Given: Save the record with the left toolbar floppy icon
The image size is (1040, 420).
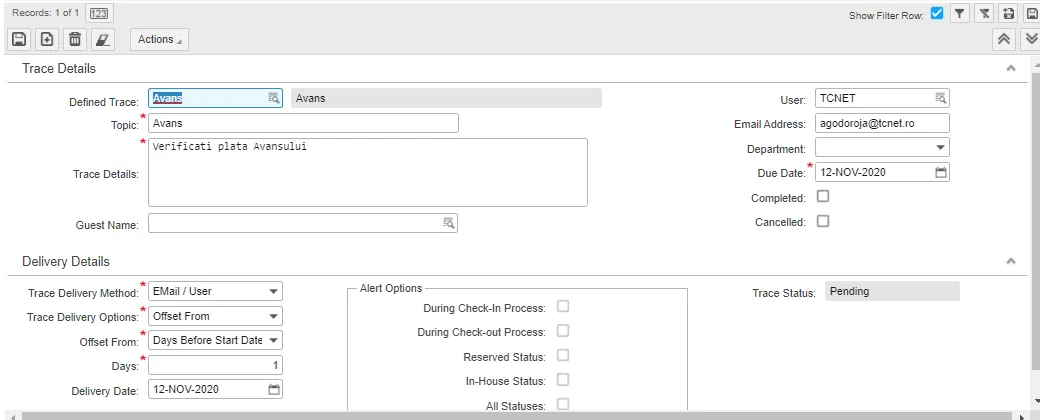Looking at the screenshot, I should point(19,39).
